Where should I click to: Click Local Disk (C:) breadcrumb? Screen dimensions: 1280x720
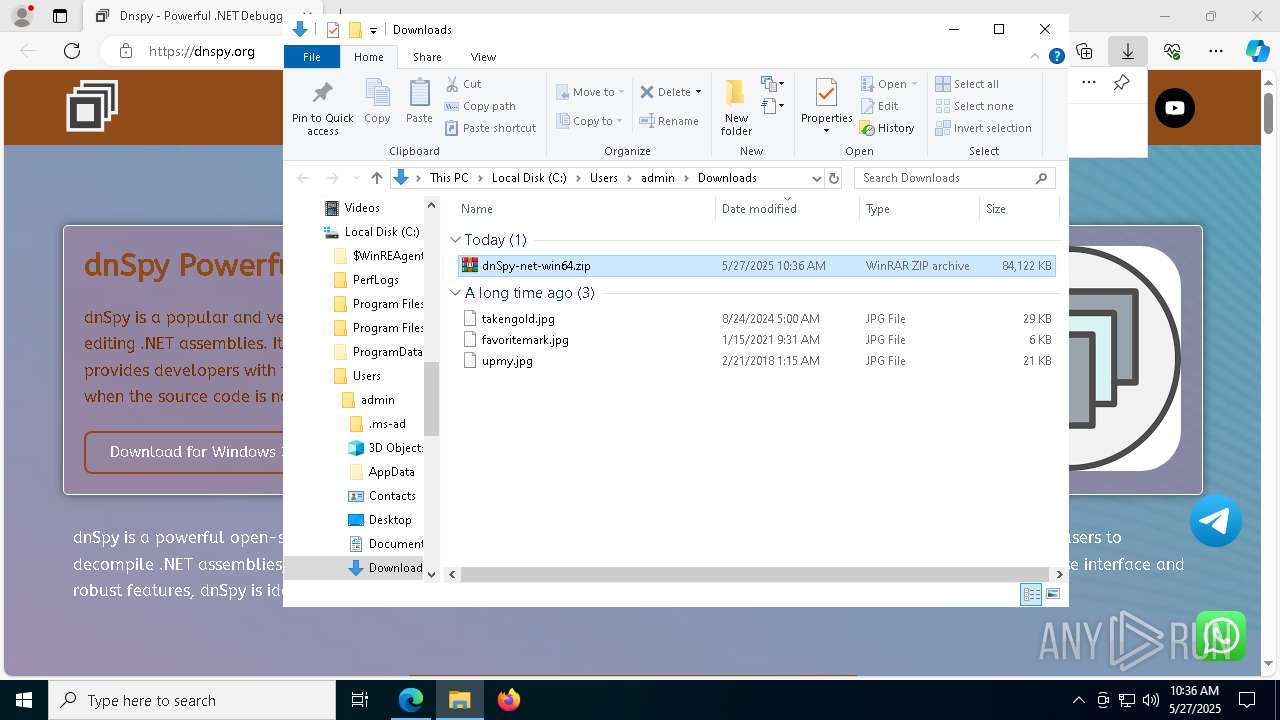(x=529, y=178)
